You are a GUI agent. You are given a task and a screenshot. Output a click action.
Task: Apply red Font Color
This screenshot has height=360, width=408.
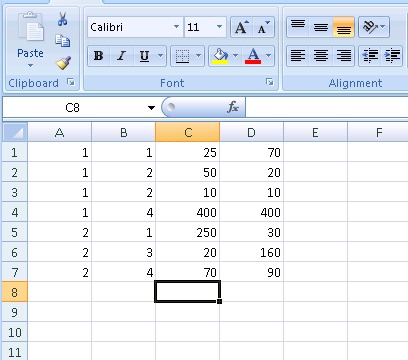(253, 56)
